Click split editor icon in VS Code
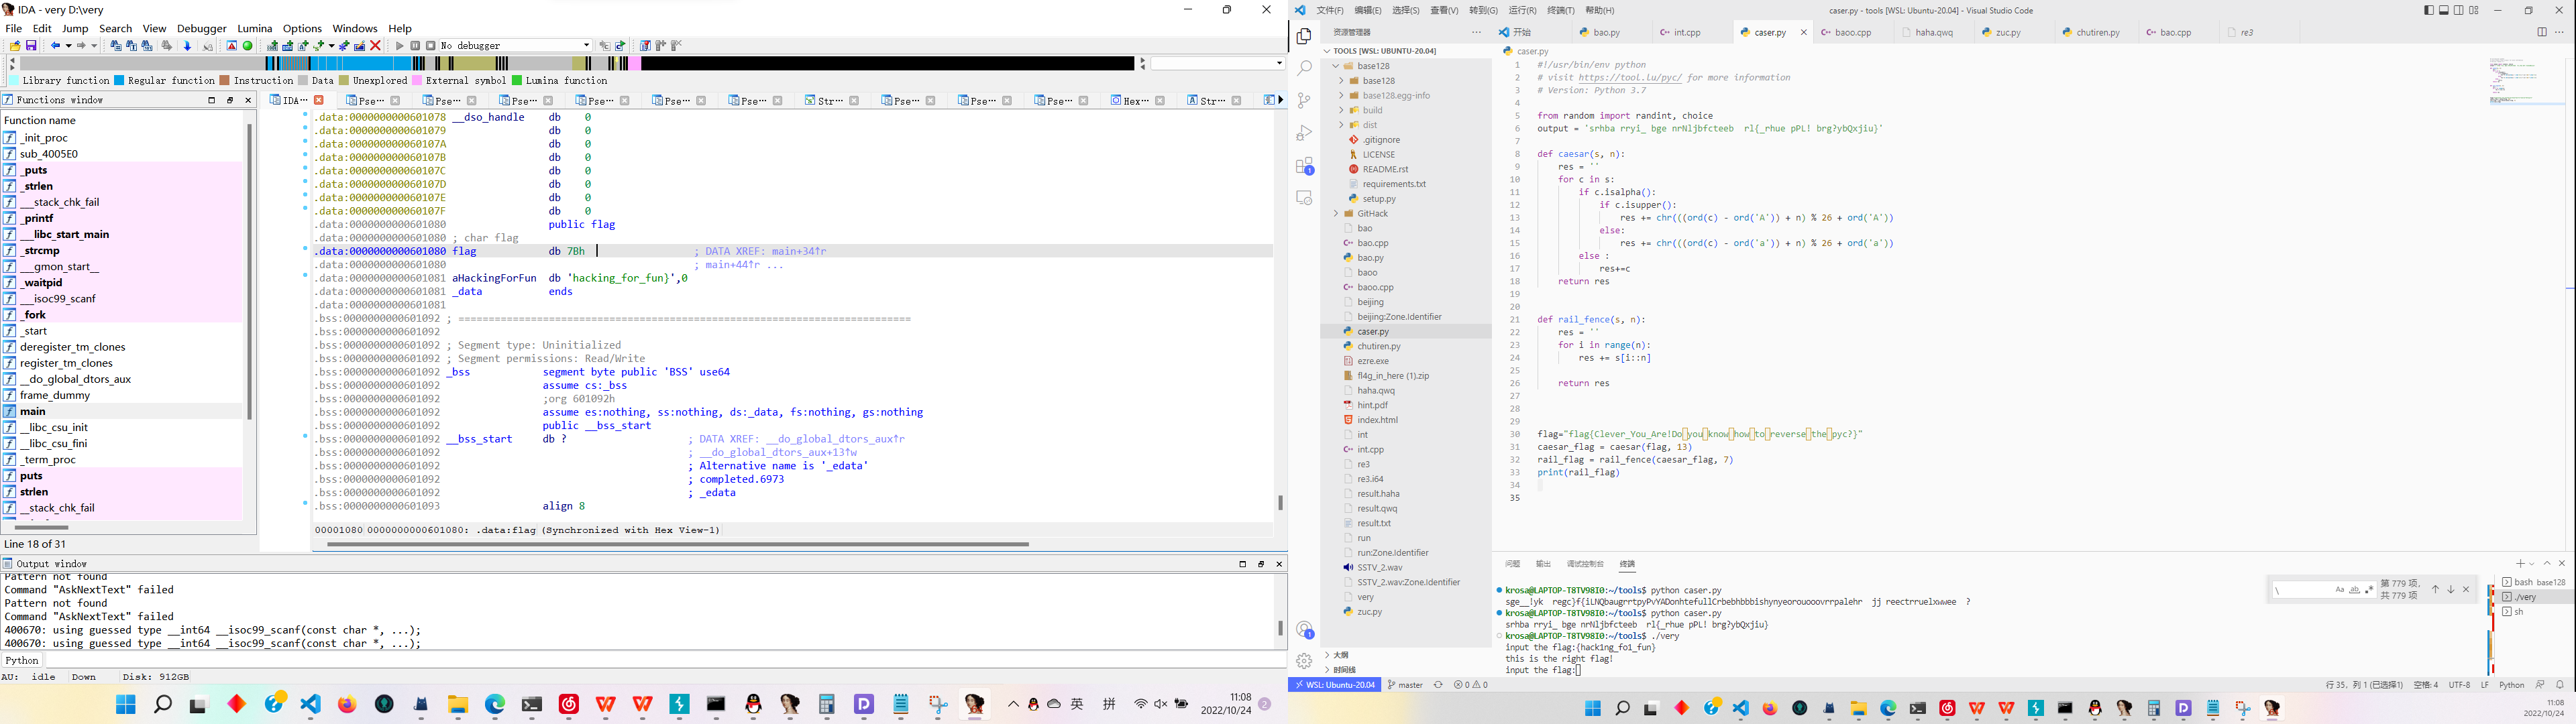2576x724 pixels. (2542, 32)
